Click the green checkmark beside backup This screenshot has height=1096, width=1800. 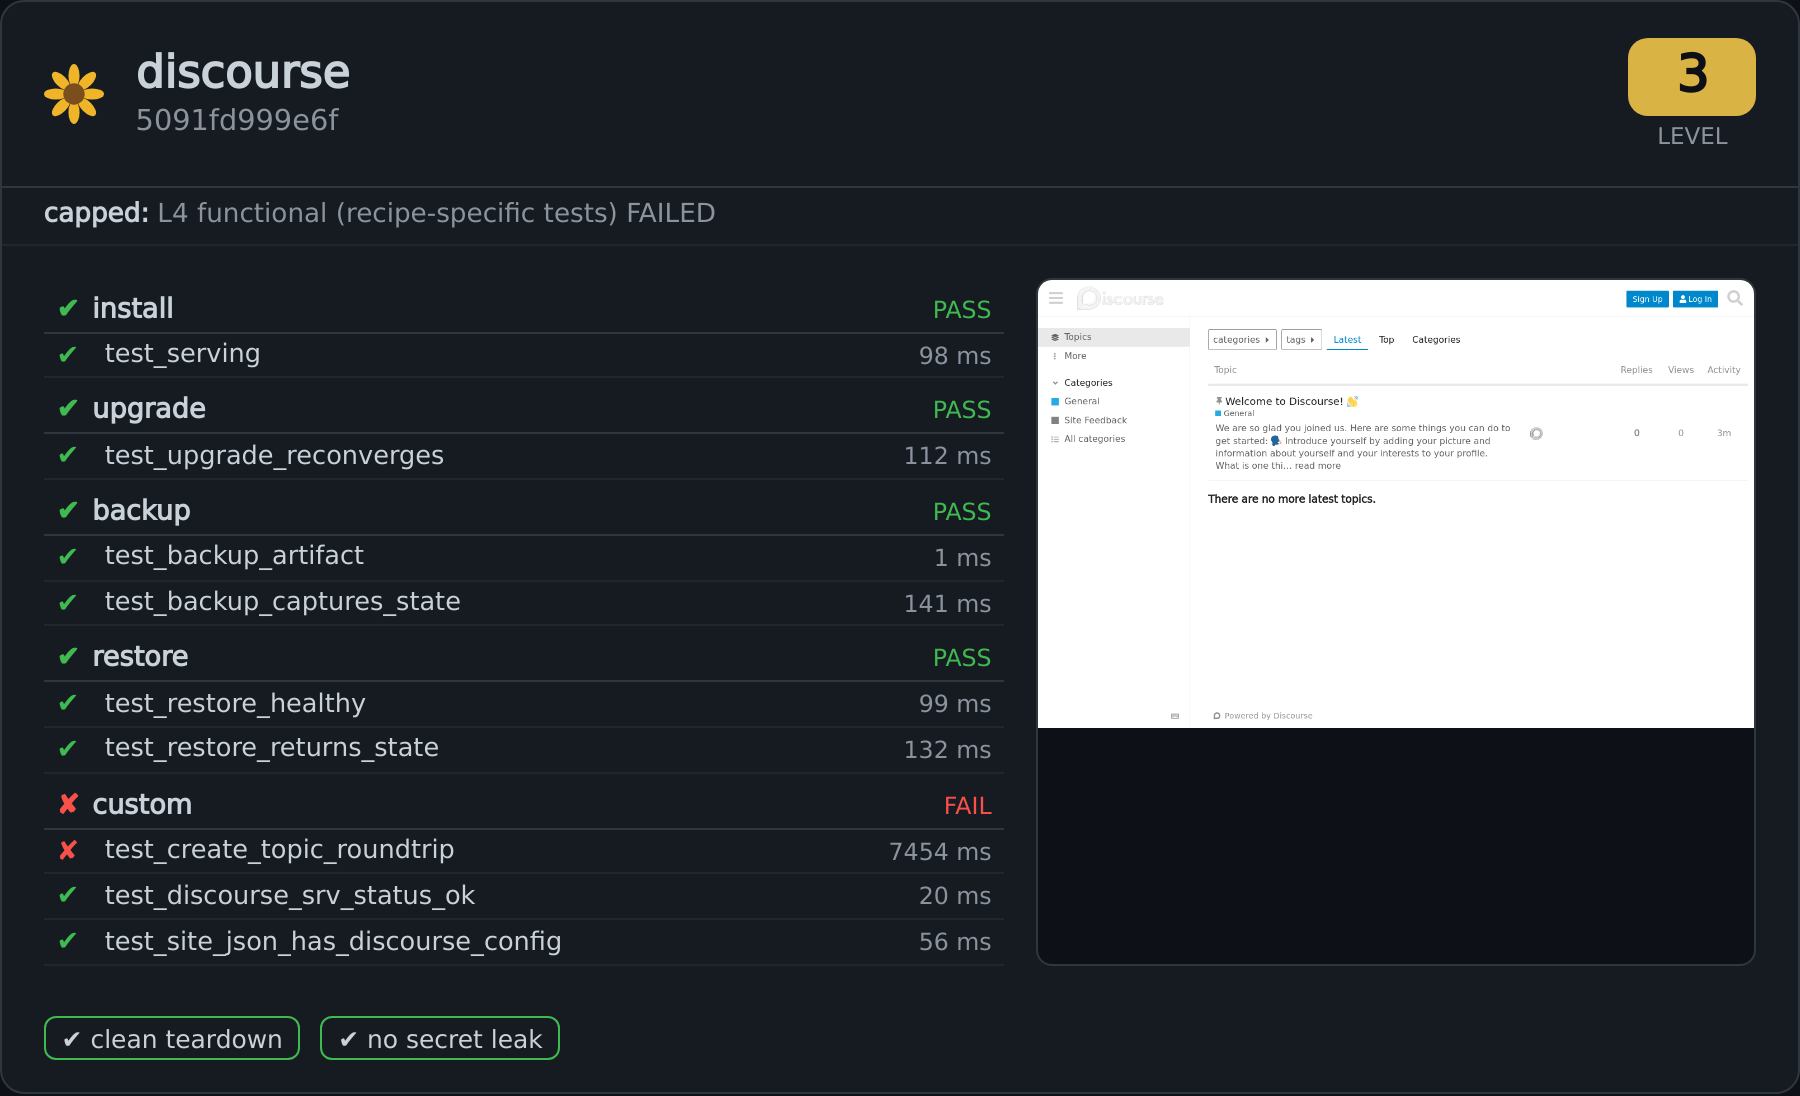point(68,510)
